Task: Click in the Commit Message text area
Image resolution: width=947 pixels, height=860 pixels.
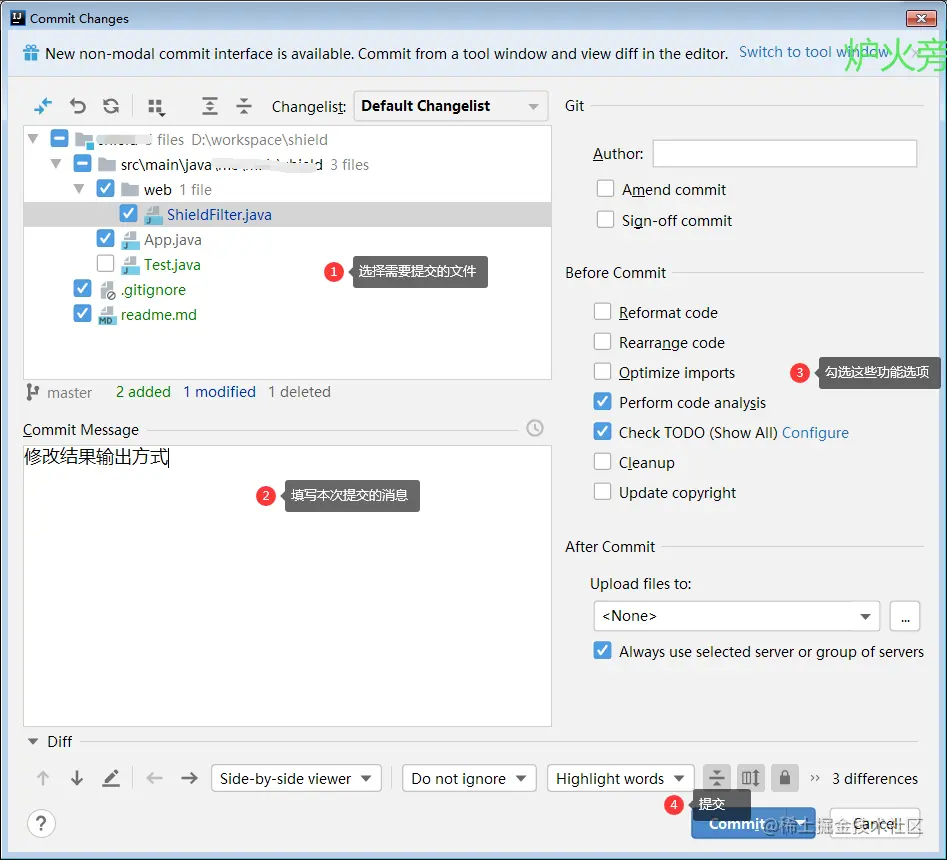Action: tap(287, 586)
